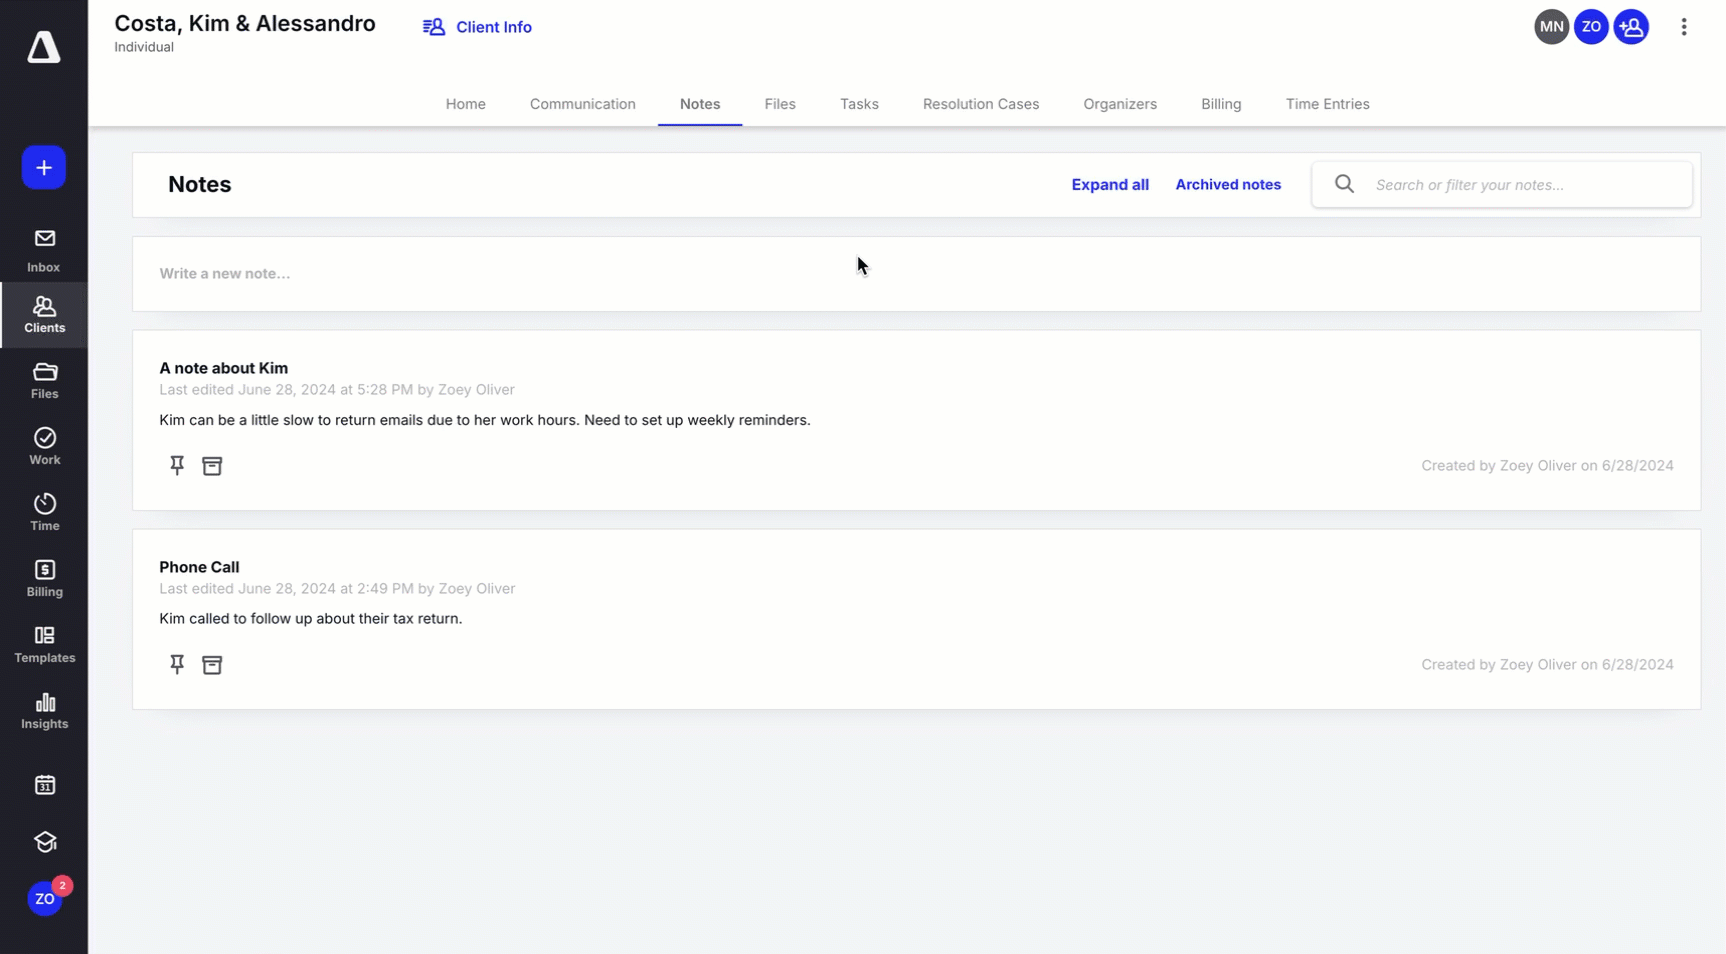
Task: View Archived notes
Action: click(1227, 185)
